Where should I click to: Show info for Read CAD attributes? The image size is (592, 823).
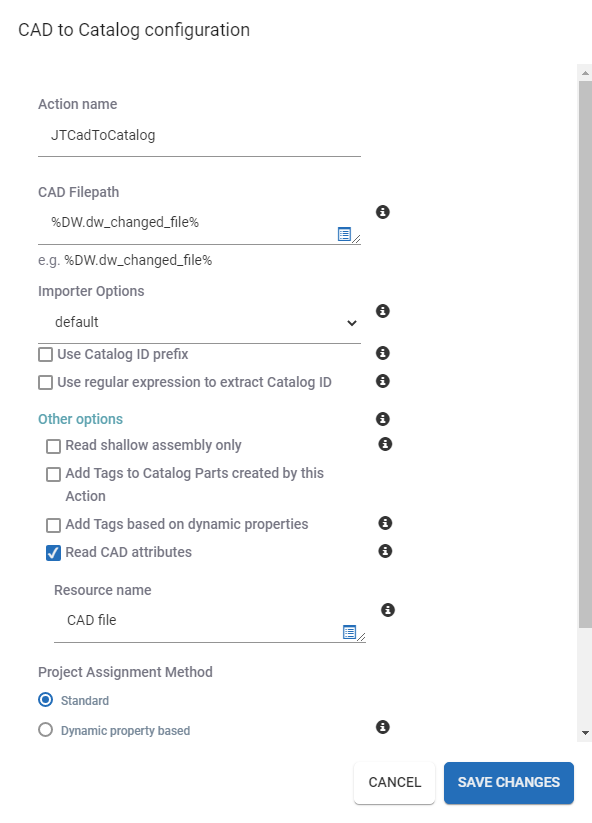[385, 551]
